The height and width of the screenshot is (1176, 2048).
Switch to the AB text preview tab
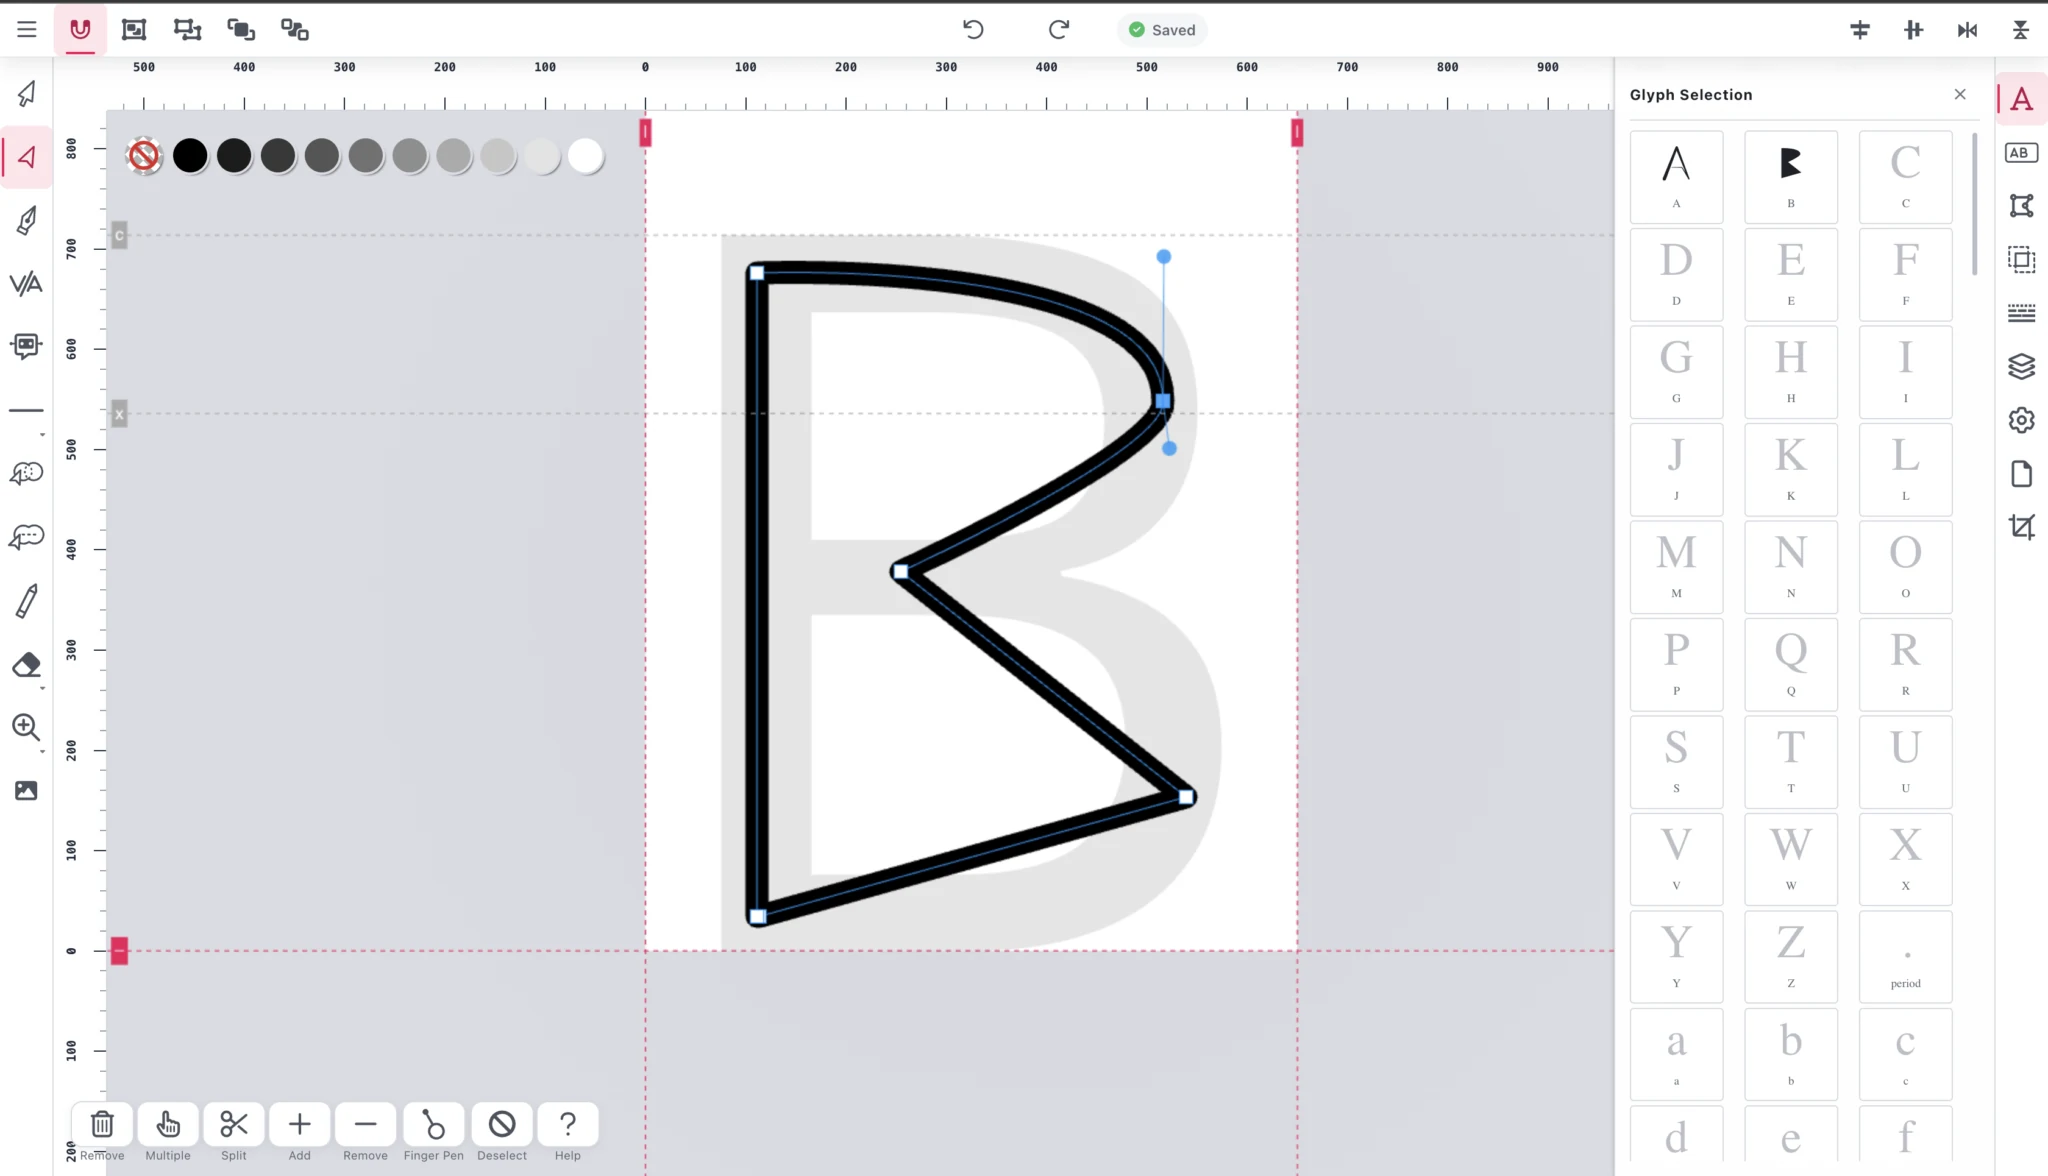click(2021, 153)
